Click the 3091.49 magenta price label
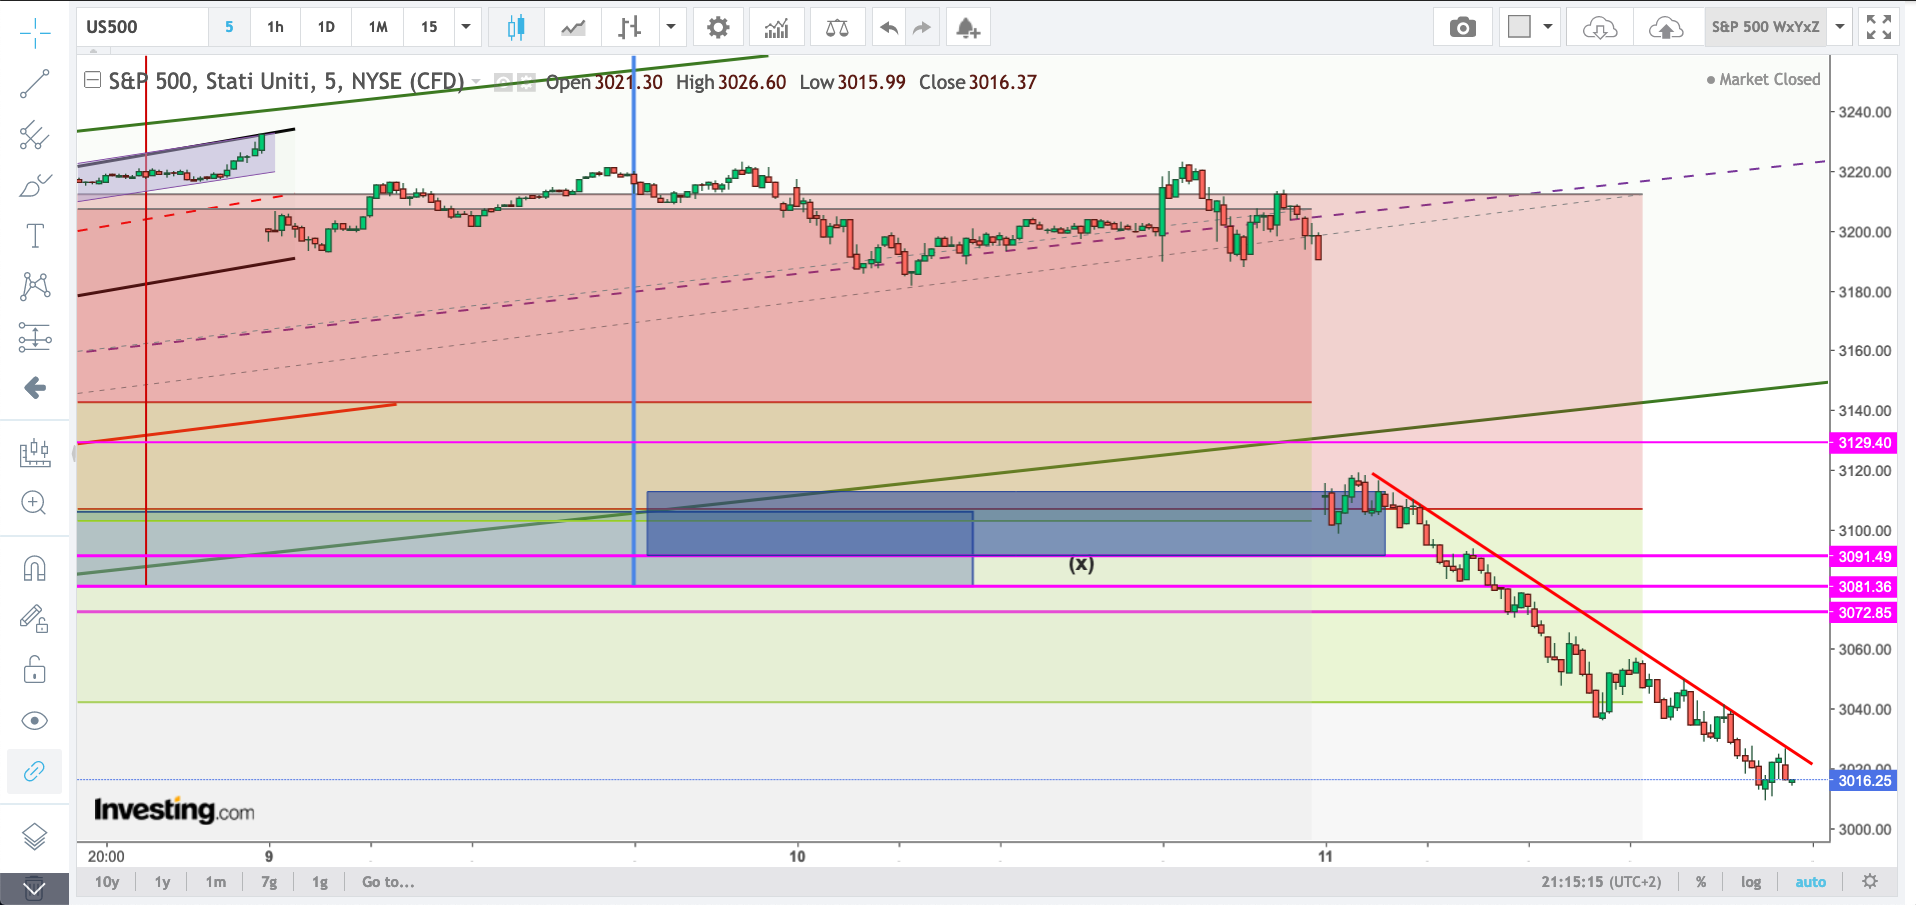The width and height of the screenshot is (1916, 905). point(1864,557)
